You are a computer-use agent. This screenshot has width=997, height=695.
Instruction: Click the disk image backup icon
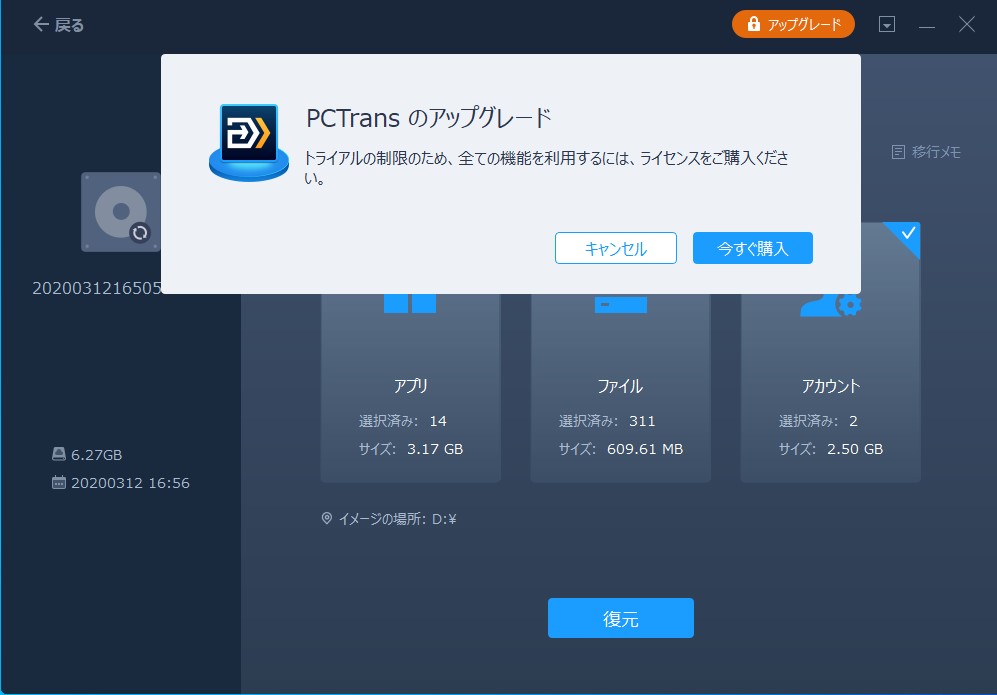[121, 212]
